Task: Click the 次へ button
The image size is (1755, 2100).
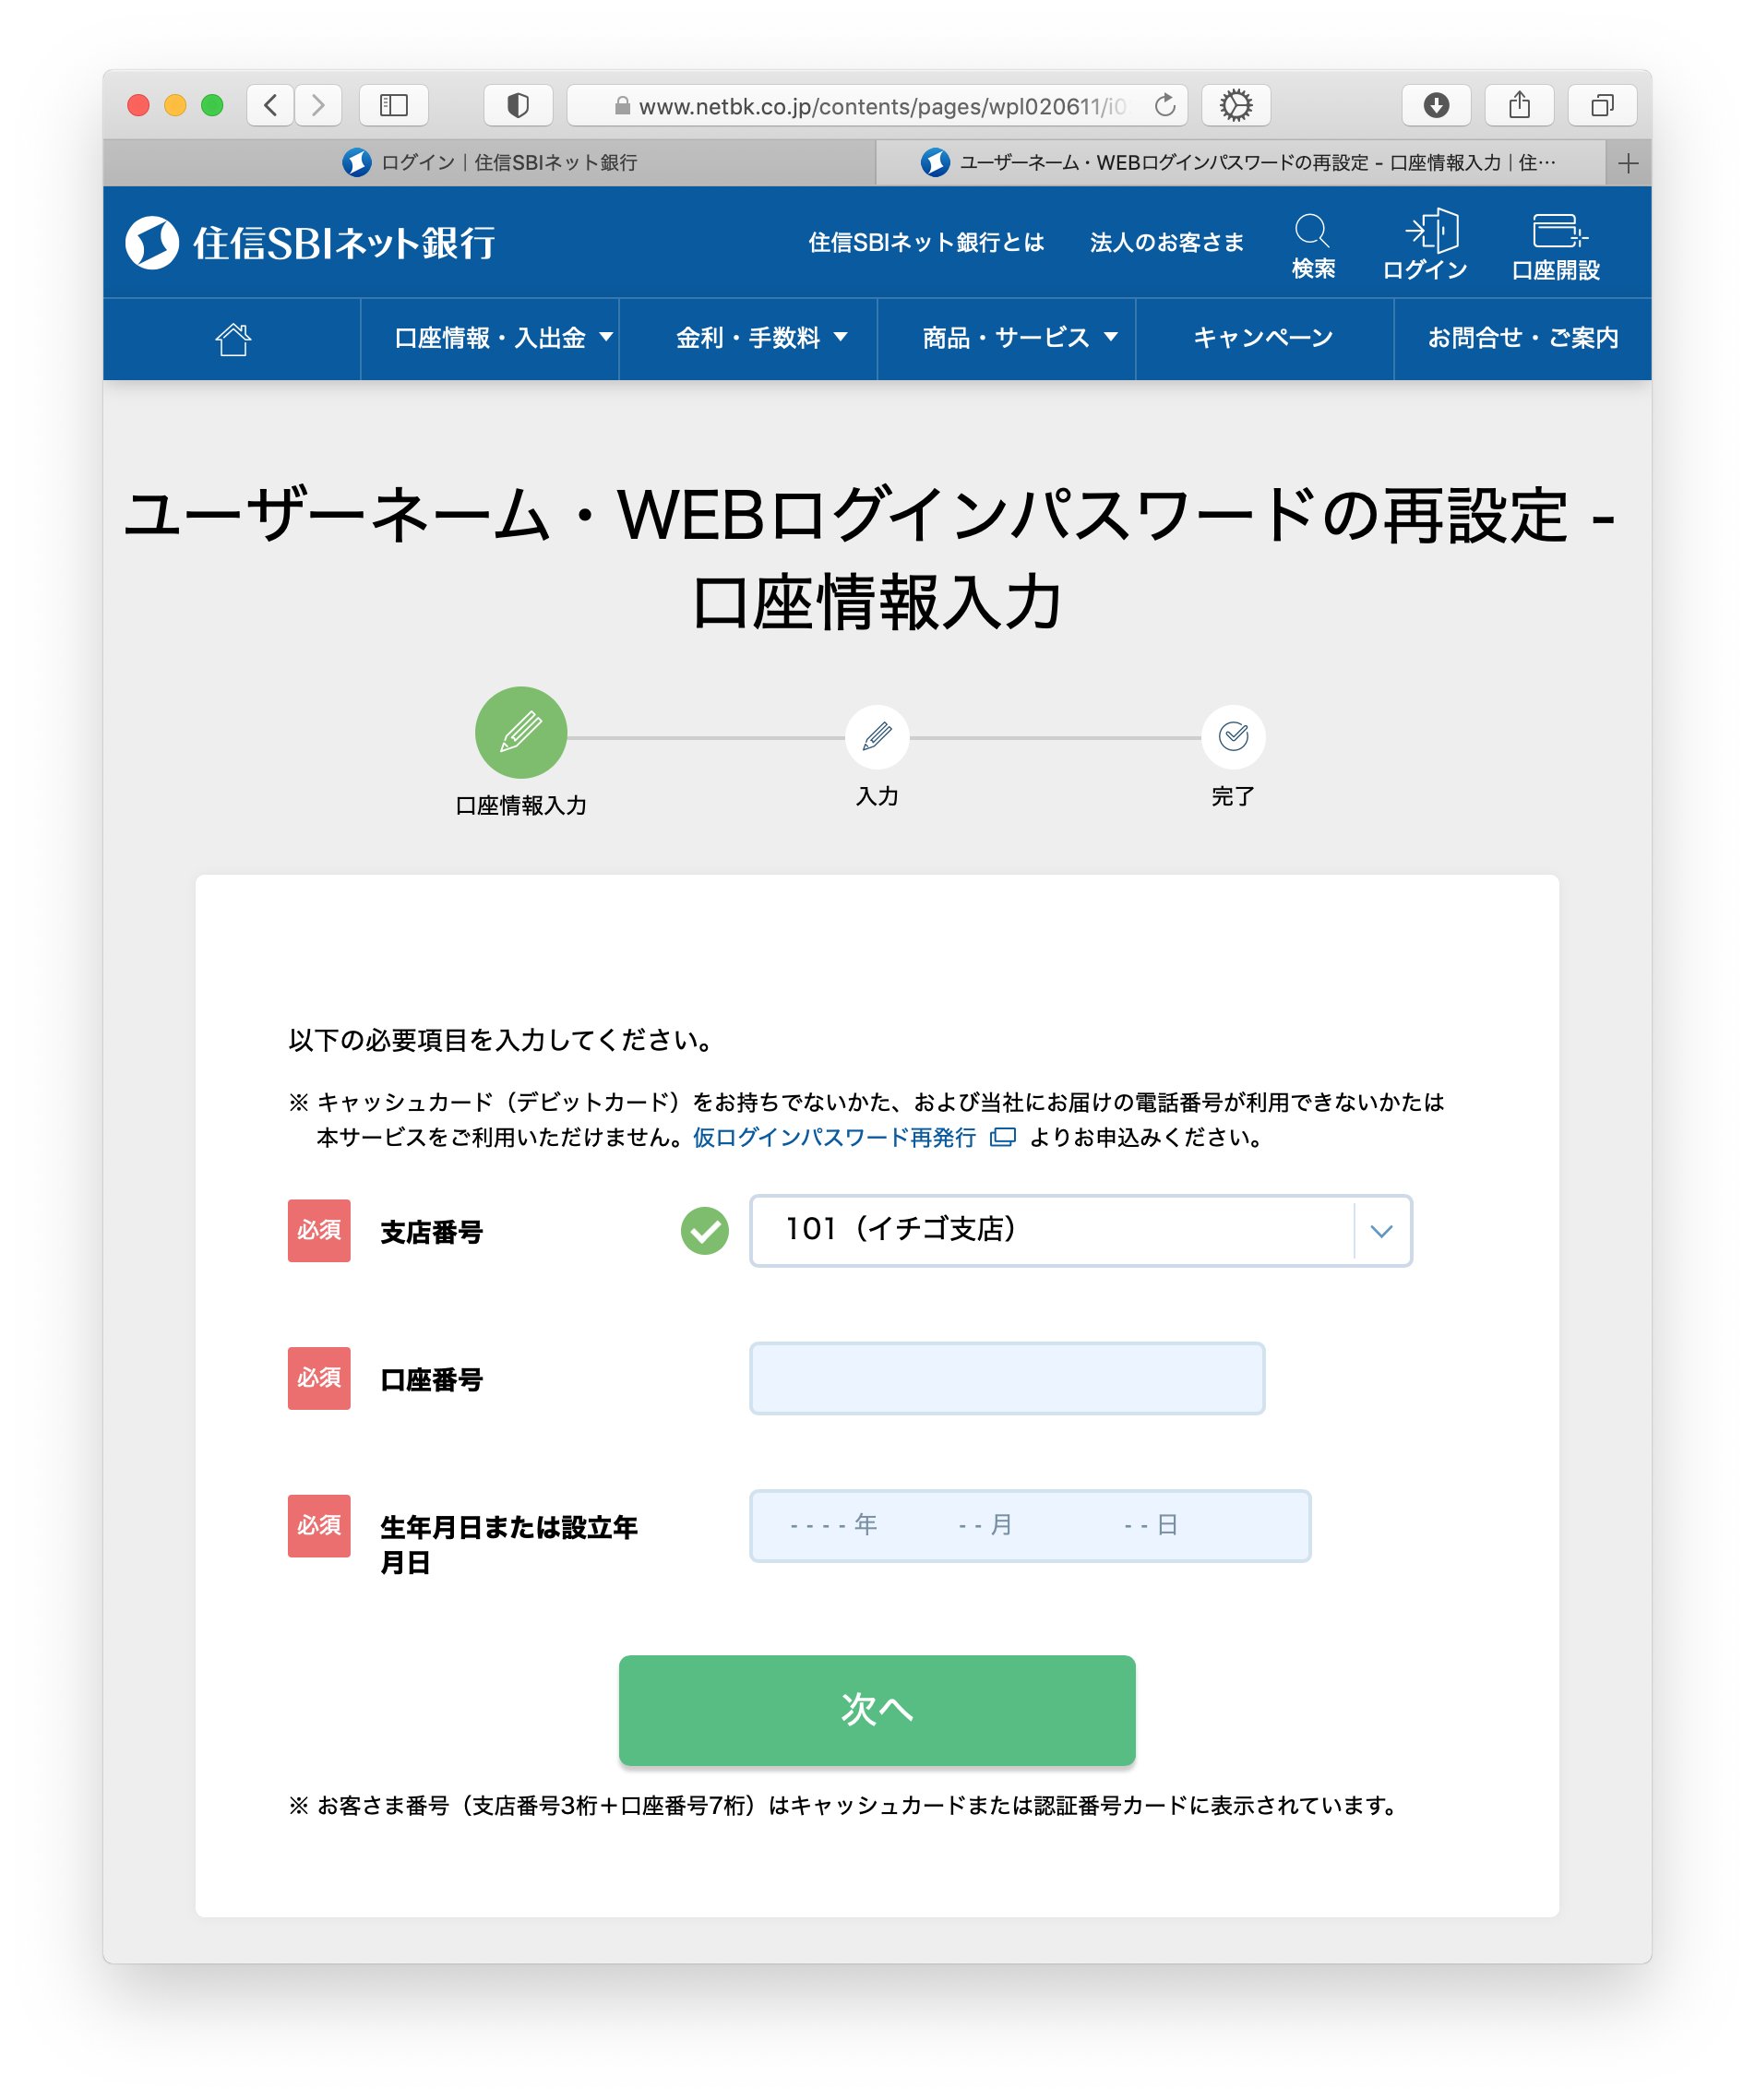Action: (x=877, y=1709)
